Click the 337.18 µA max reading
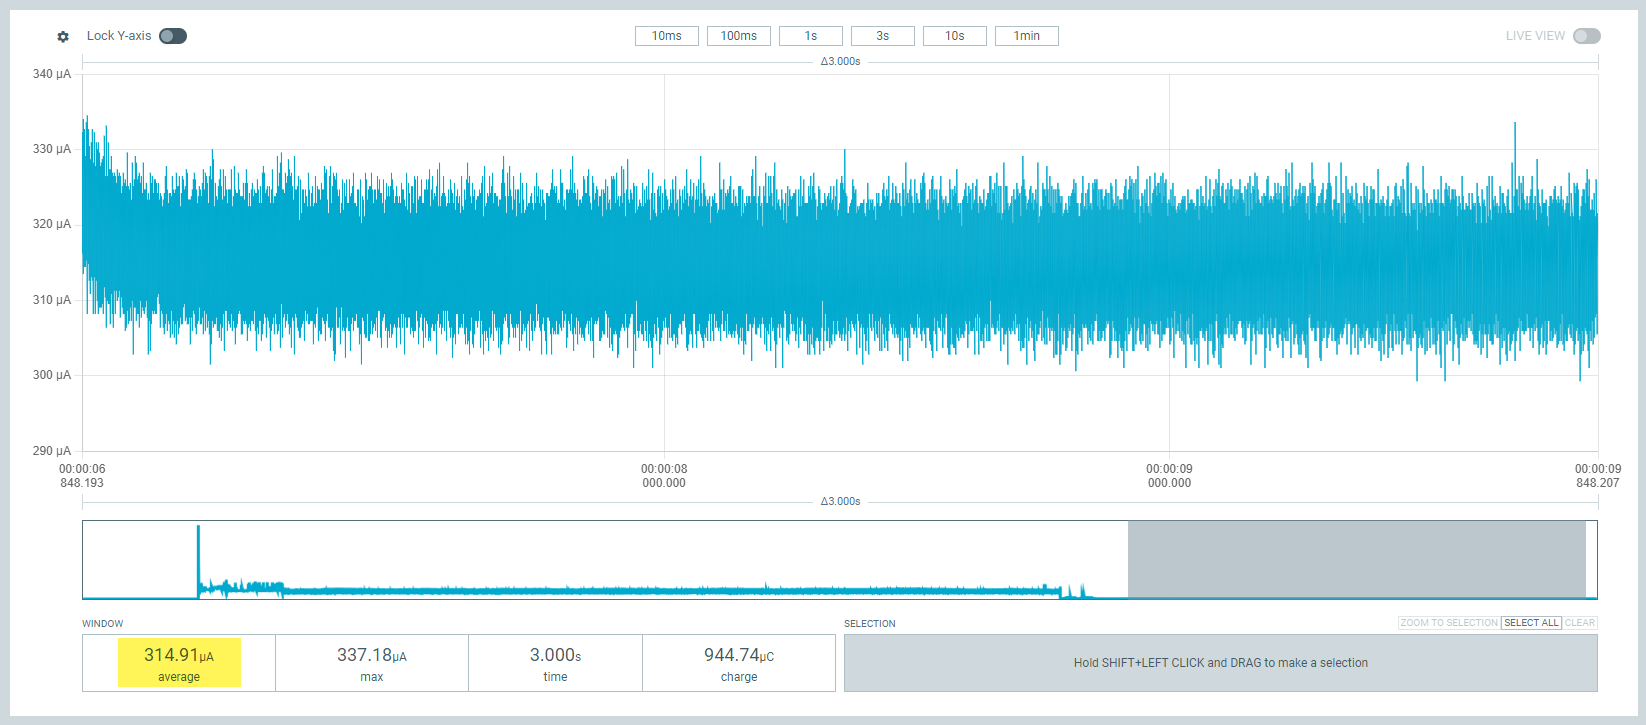This screenshot has height=725, width=1646. click(x=371, y=663)
